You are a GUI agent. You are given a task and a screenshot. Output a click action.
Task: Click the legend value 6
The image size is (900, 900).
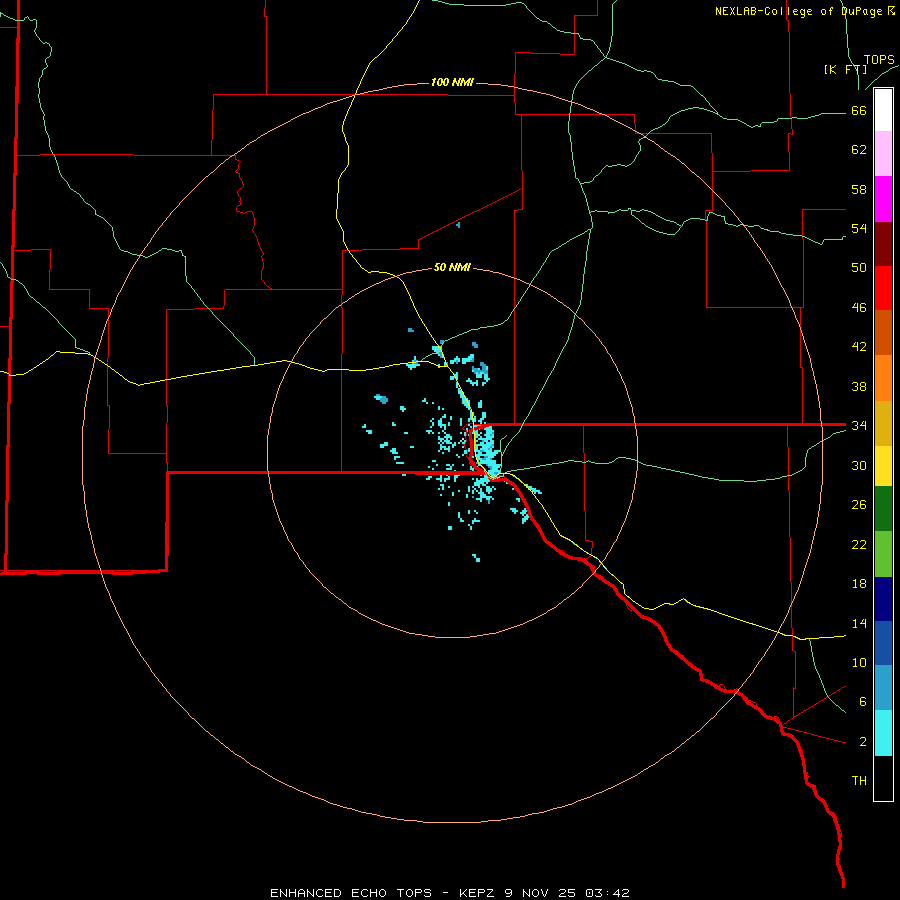coord(863,702)
